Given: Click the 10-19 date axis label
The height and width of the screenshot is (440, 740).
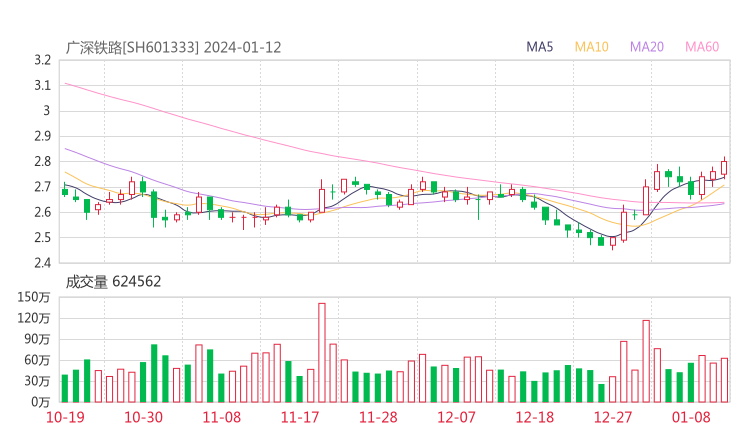Looking at the screenshot, I should tap(65, 417).
